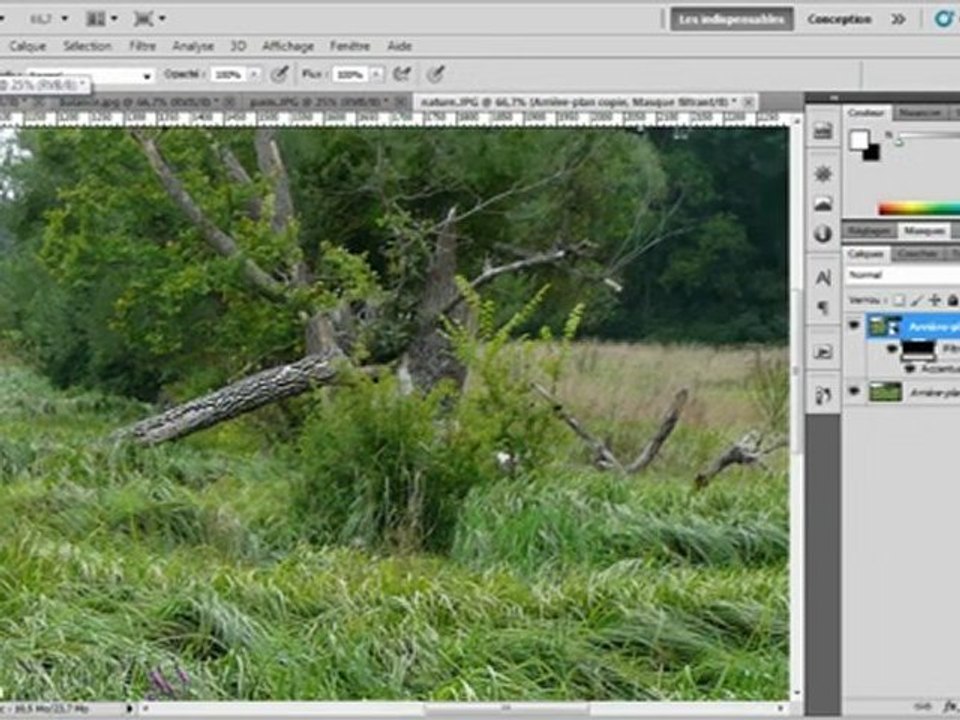Viewport: 960px width, 720px height.
Task: Toggle tablet pressure for opacity
Action: 279,75
